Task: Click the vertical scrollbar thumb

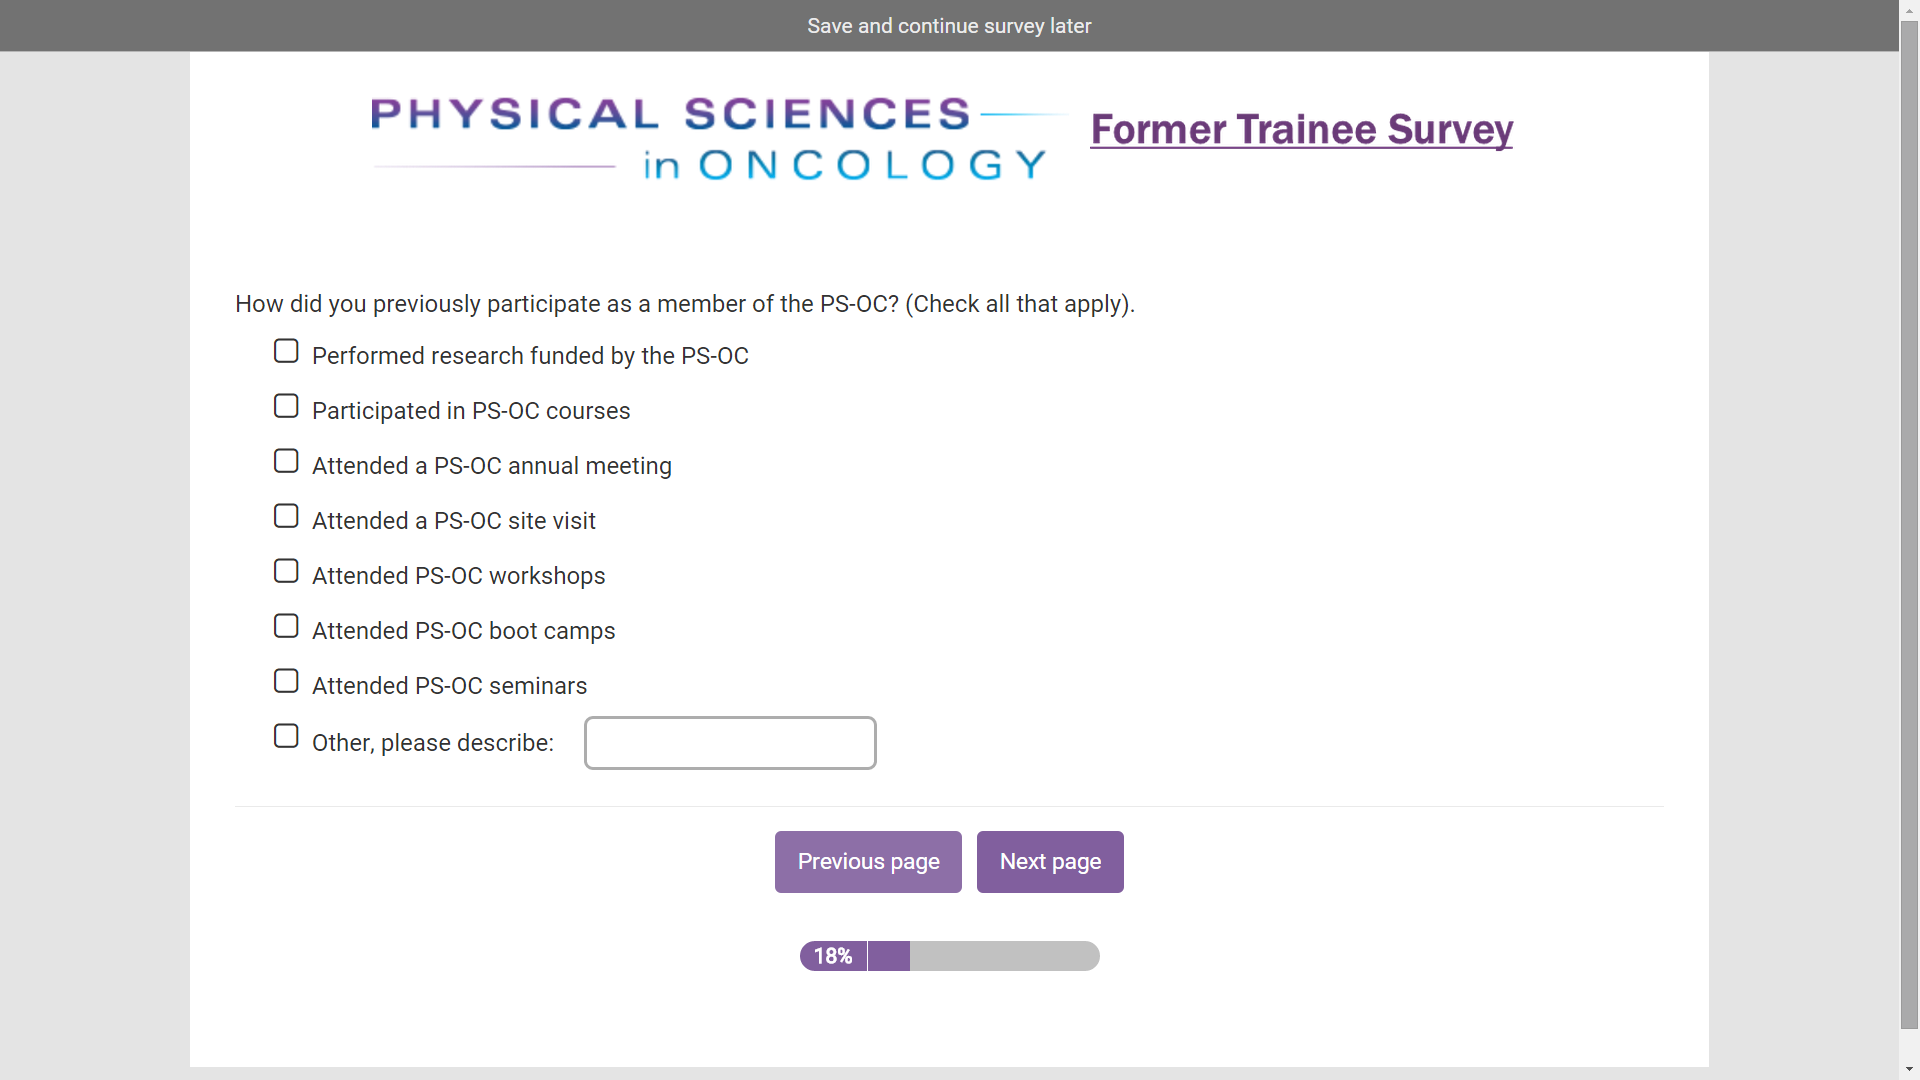Action: click(x=1909, y=520)
